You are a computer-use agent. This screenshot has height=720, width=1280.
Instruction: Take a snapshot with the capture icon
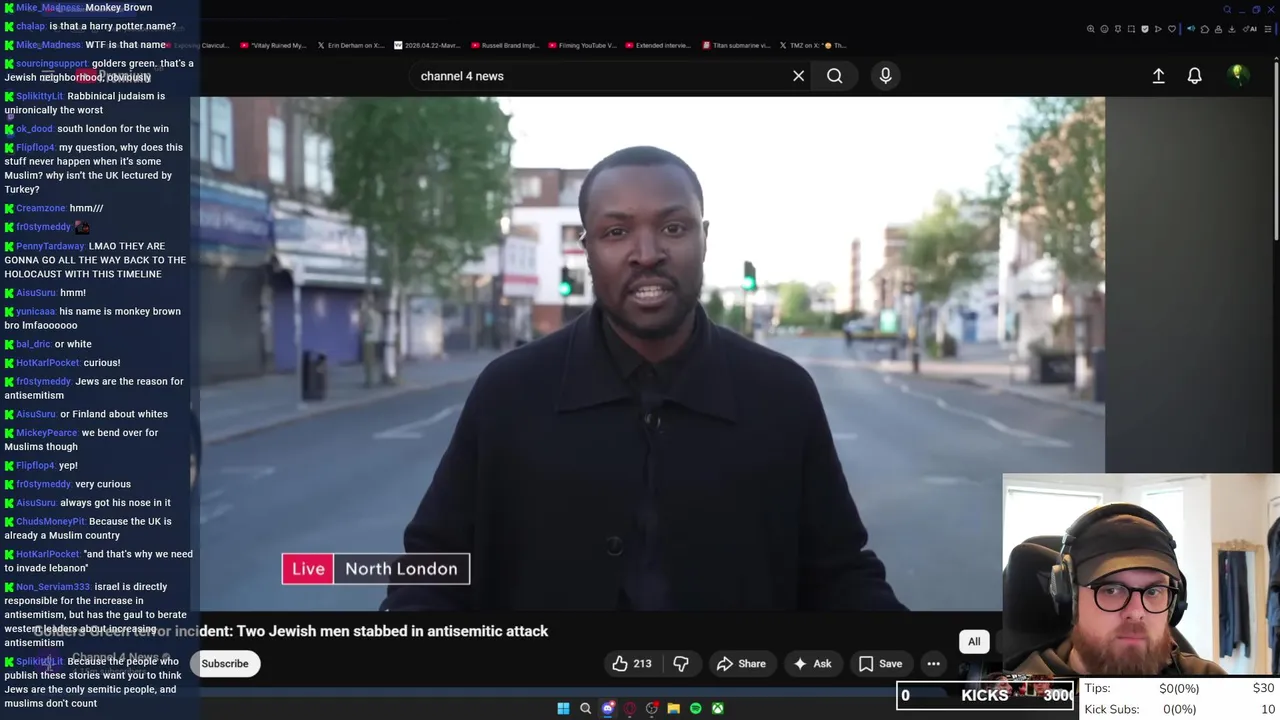pyautogui.click(x=1131, y=29)
